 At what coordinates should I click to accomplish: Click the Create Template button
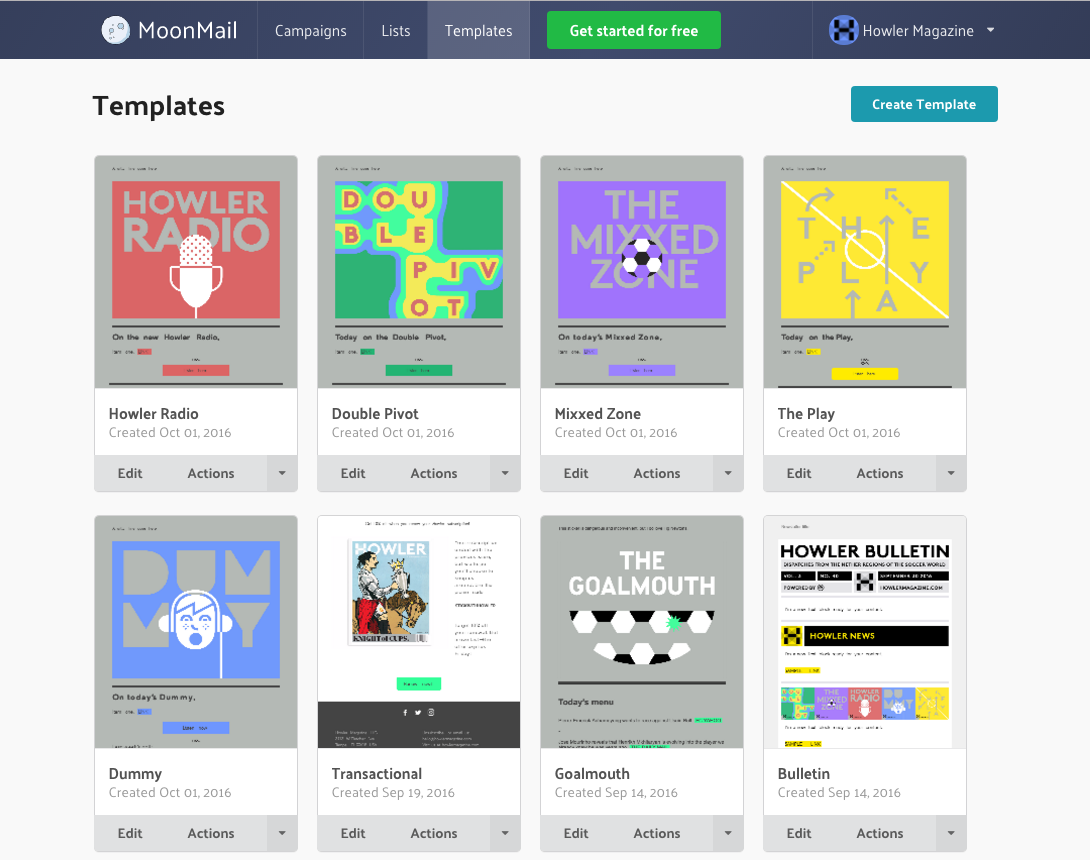924,104
